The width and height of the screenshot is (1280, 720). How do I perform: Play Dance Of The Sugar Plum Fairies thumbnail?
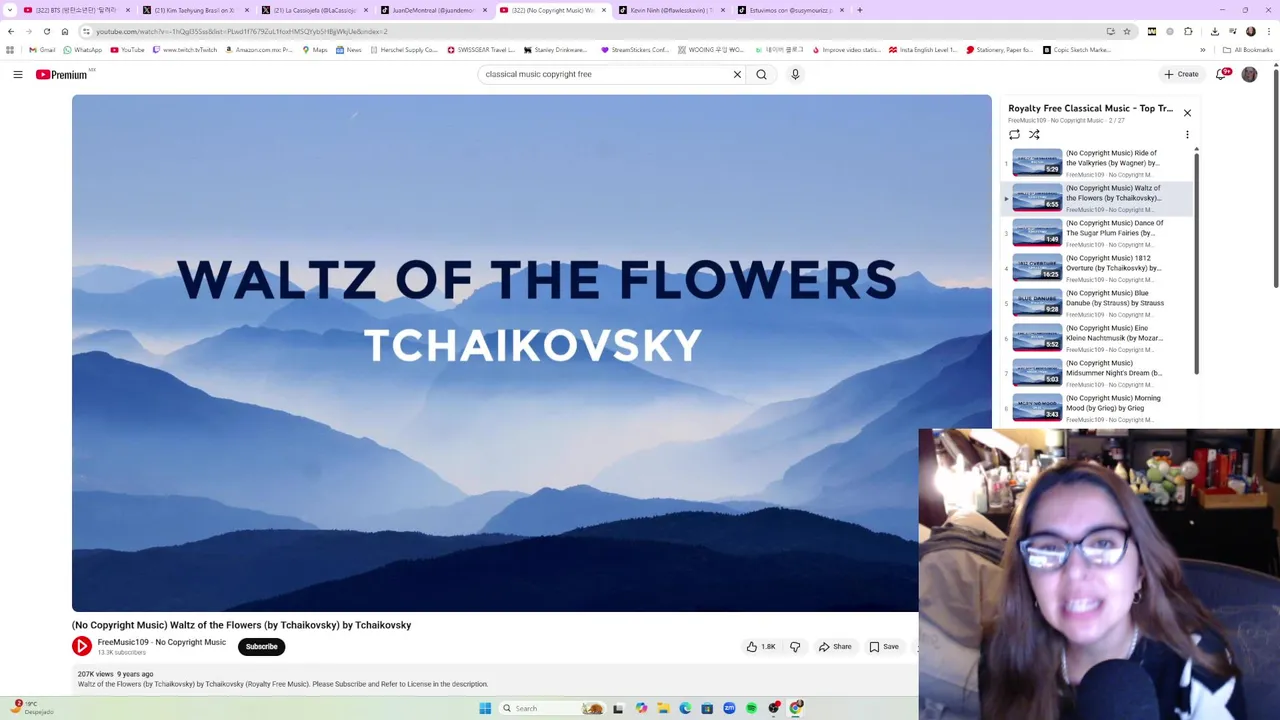pyautogui.click(x=1037, y=233)
